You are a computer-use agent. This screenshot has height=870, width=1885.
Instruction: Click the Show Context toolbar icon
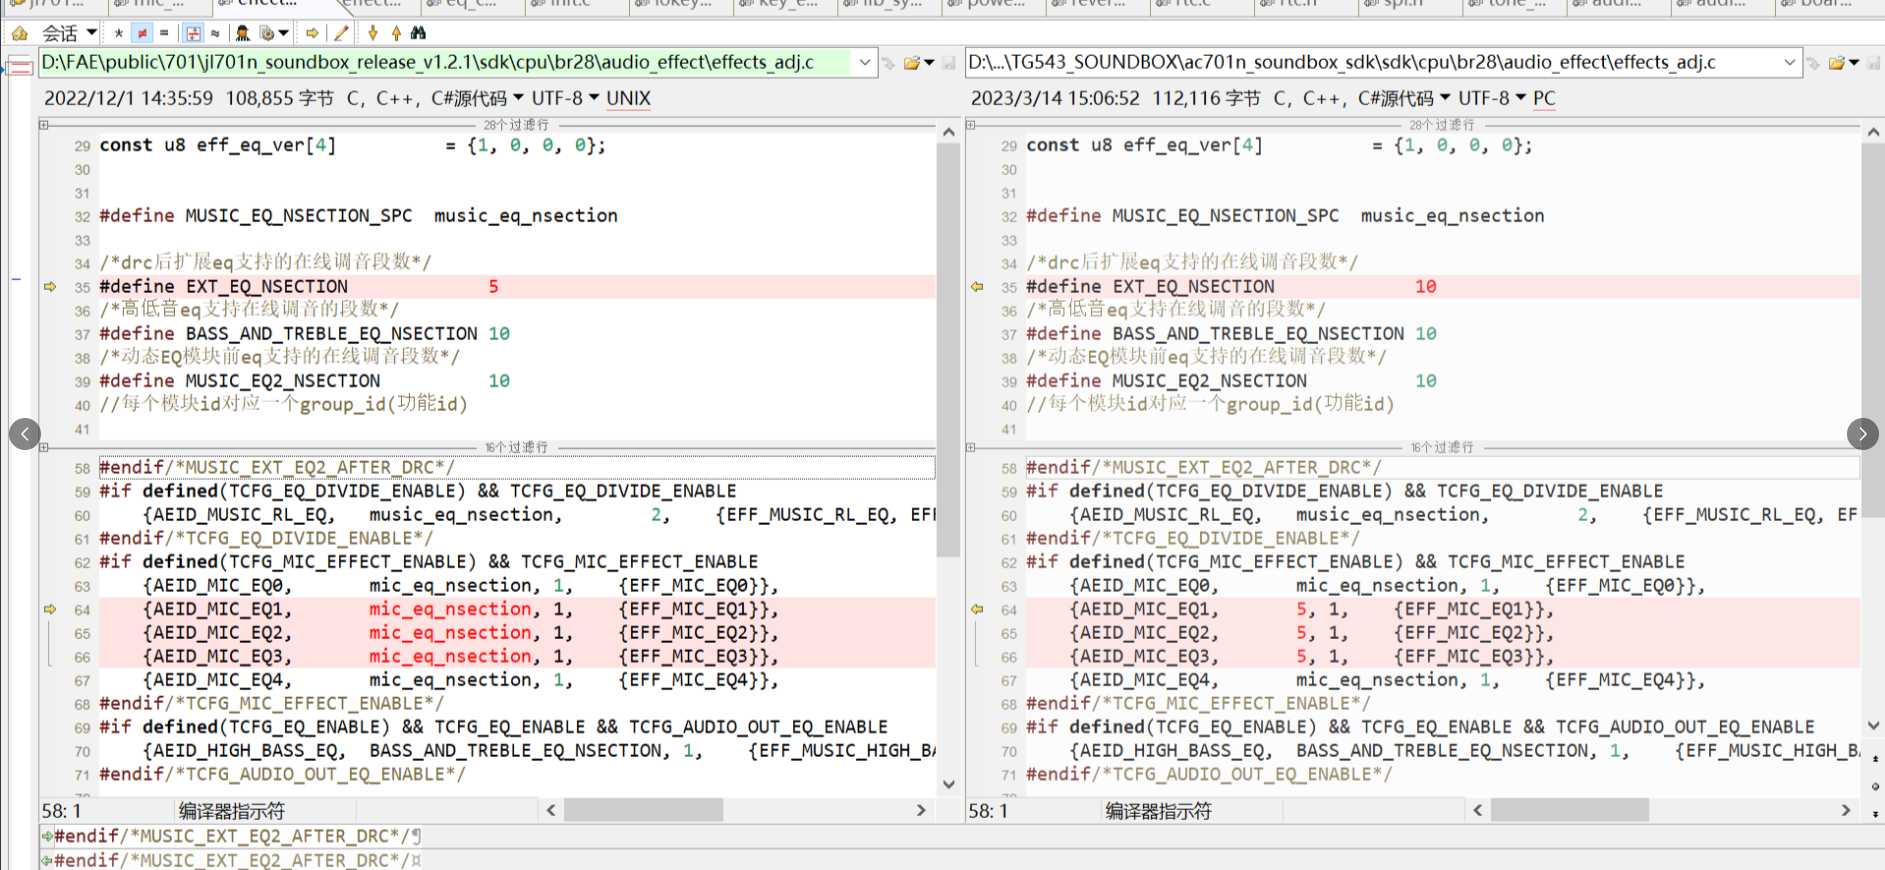[x=193, y=33]
